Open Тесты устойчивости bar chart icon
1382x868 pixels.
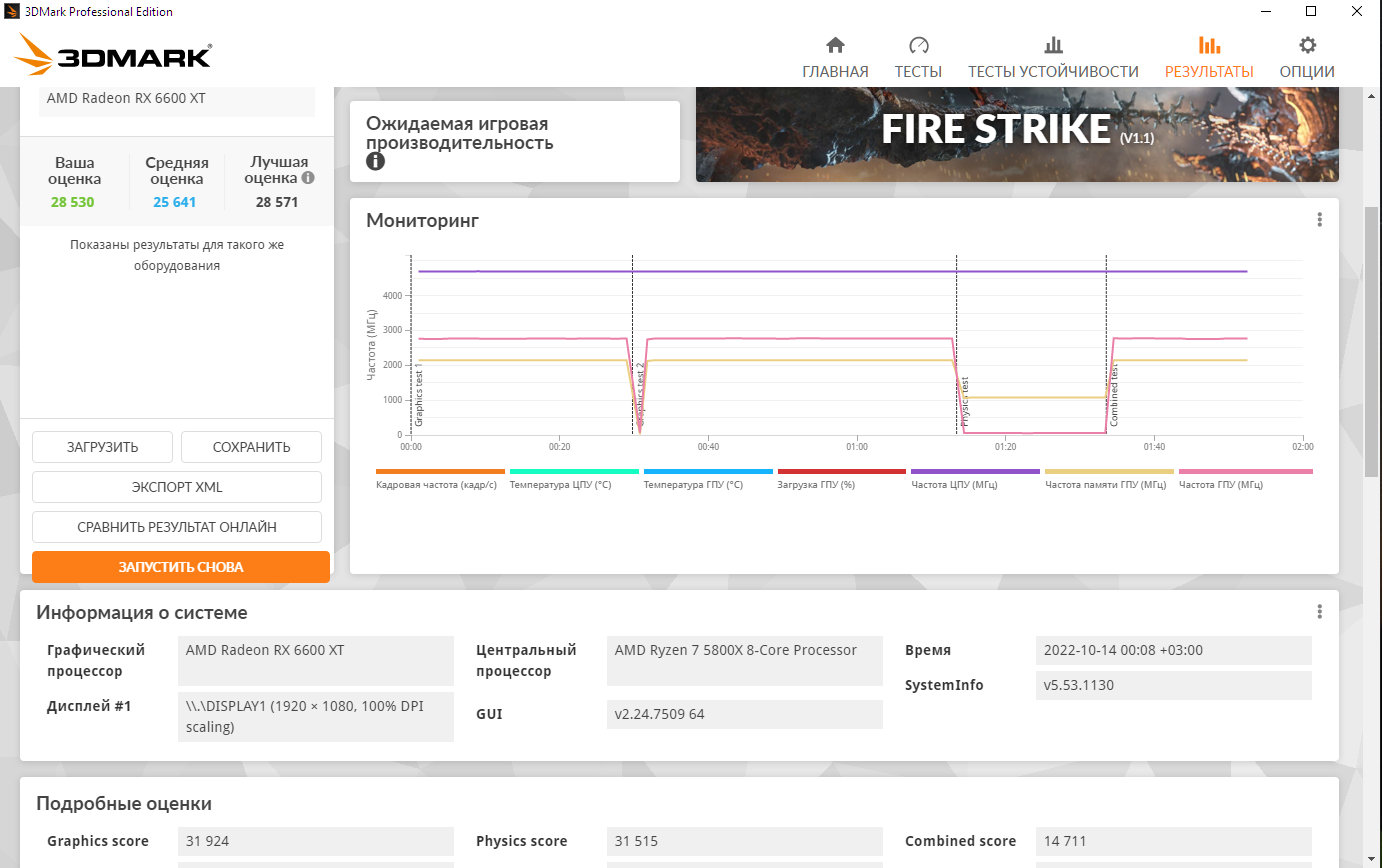click(x=1053, y=45)
